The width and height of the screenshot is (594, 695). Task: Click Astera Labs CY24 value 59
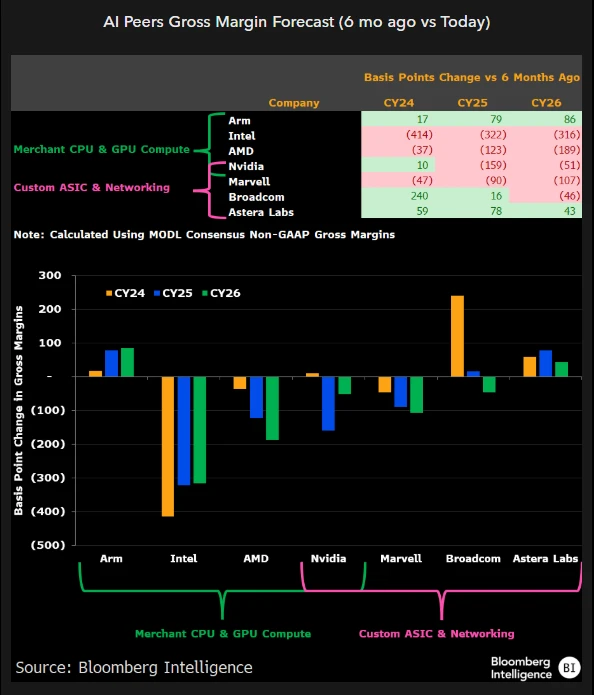click(422, 211)
